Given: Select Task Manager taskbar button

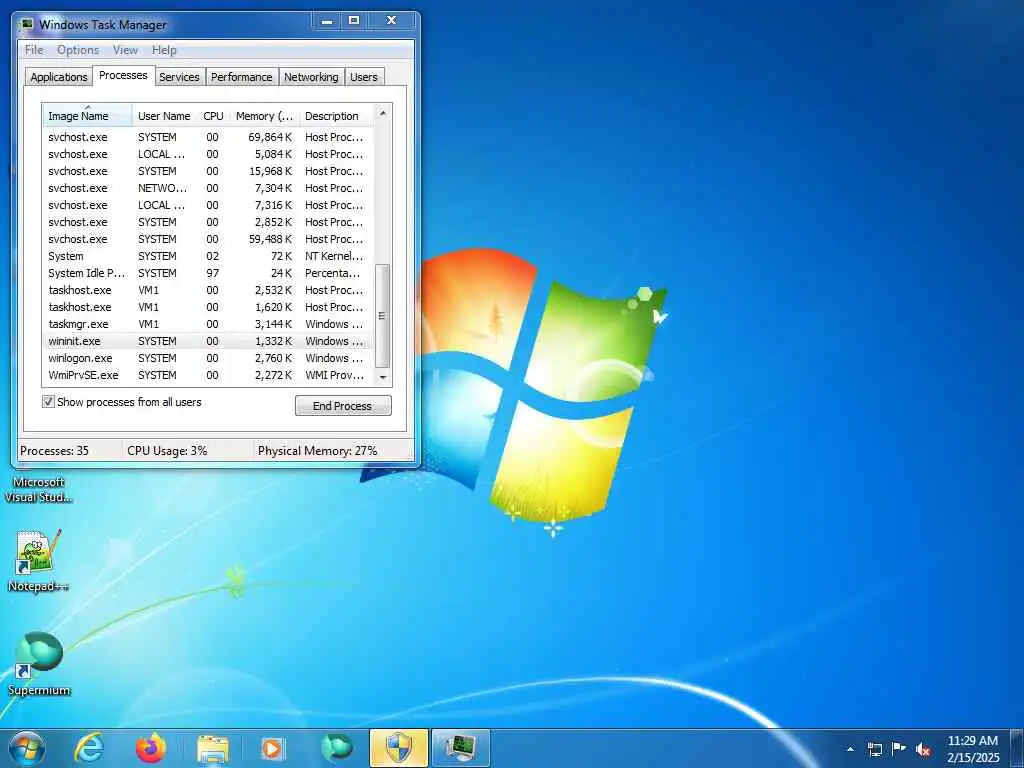Looking at the screenshot, I should click(460, 748).
